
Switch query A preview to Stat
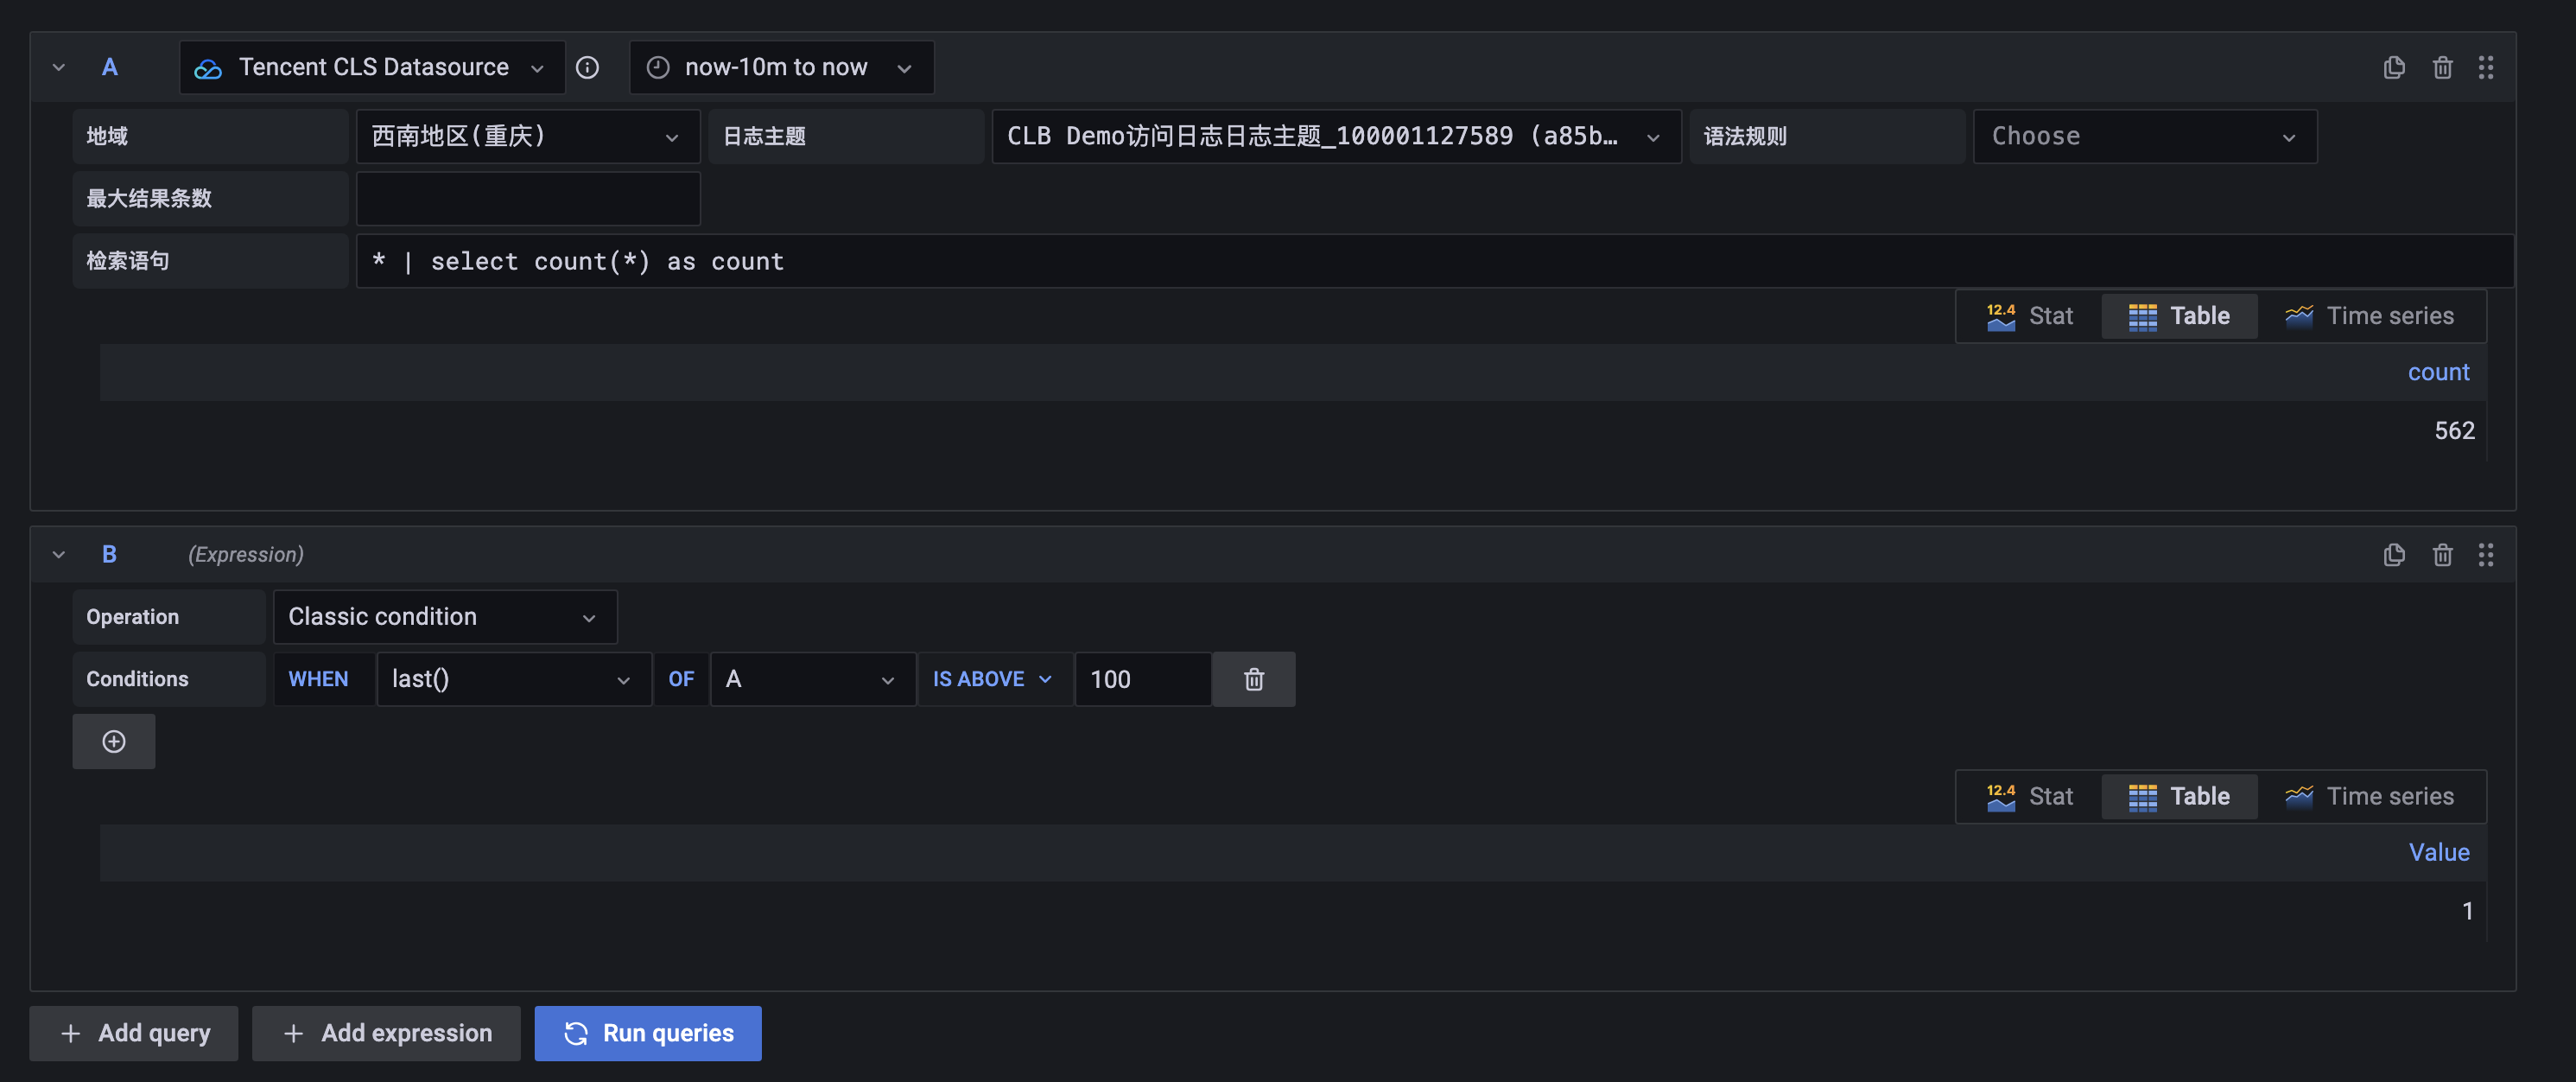point(2030,316)
